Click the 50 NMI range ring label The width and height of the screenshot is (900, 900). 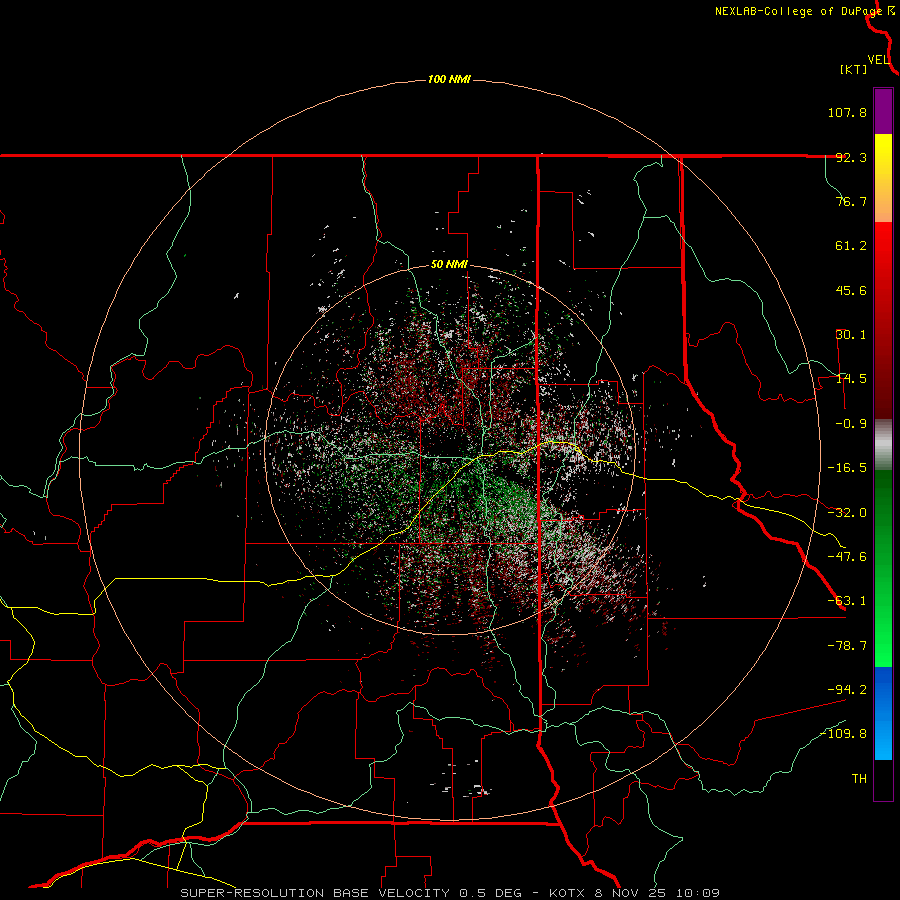pyautogui.click(x=449, y=265)
